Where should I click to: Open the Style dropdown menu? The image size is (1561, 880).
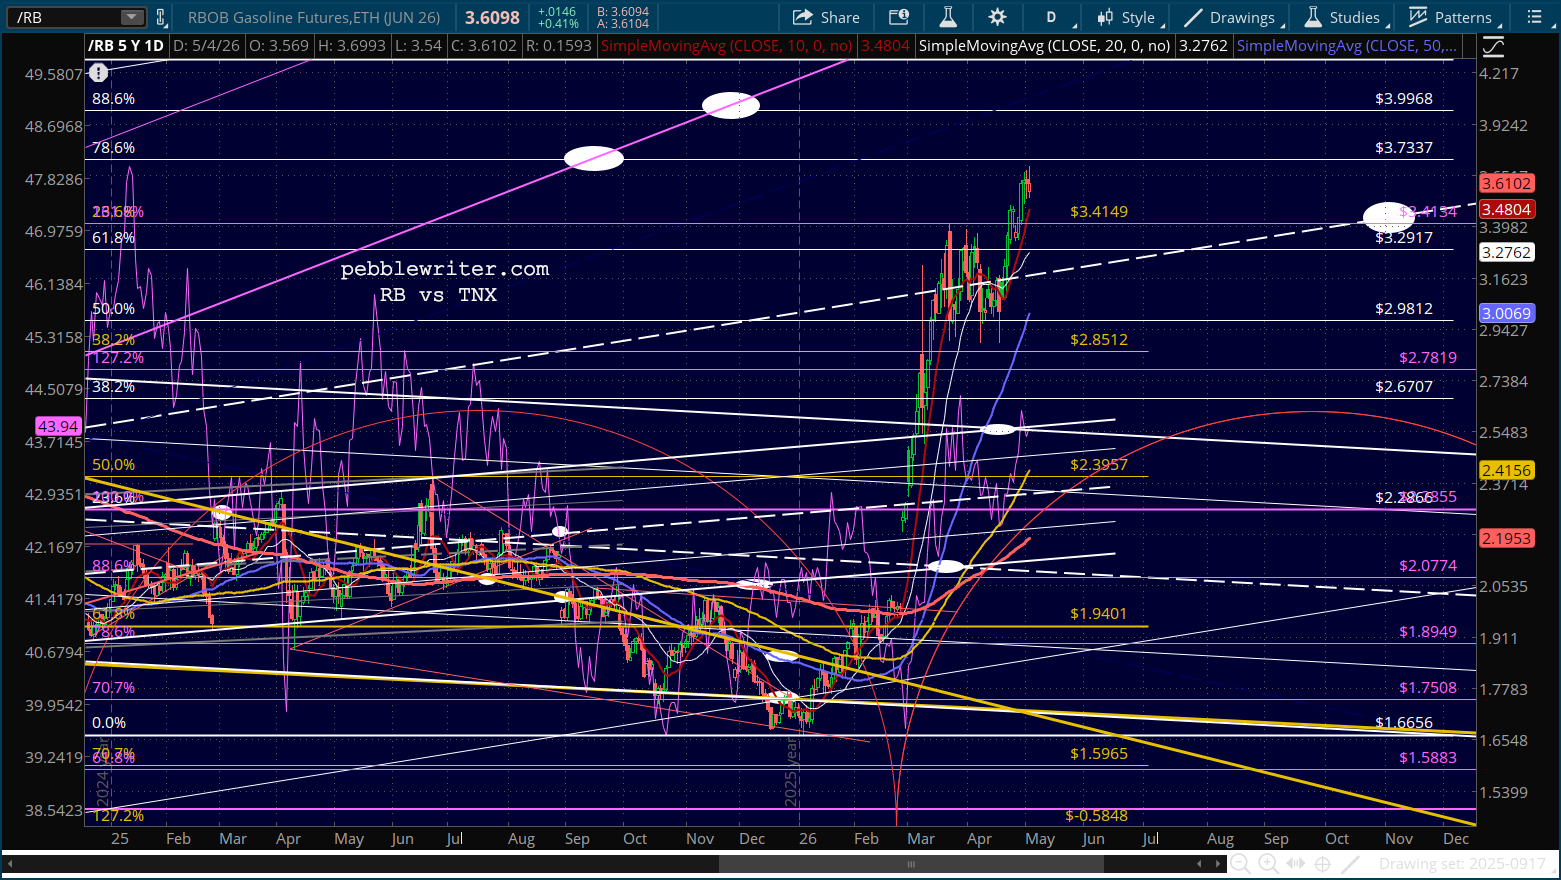1126,17
